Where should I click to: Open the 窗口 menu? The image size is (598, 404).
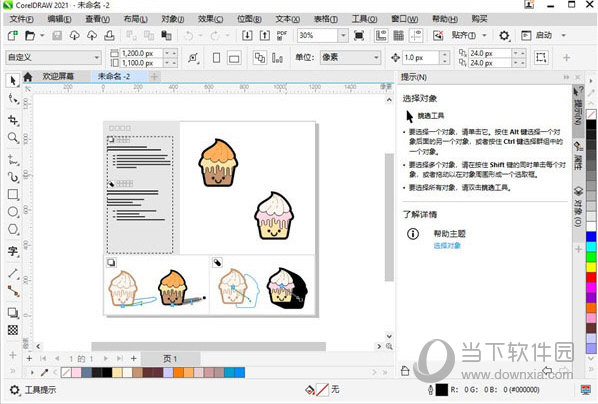404,19
